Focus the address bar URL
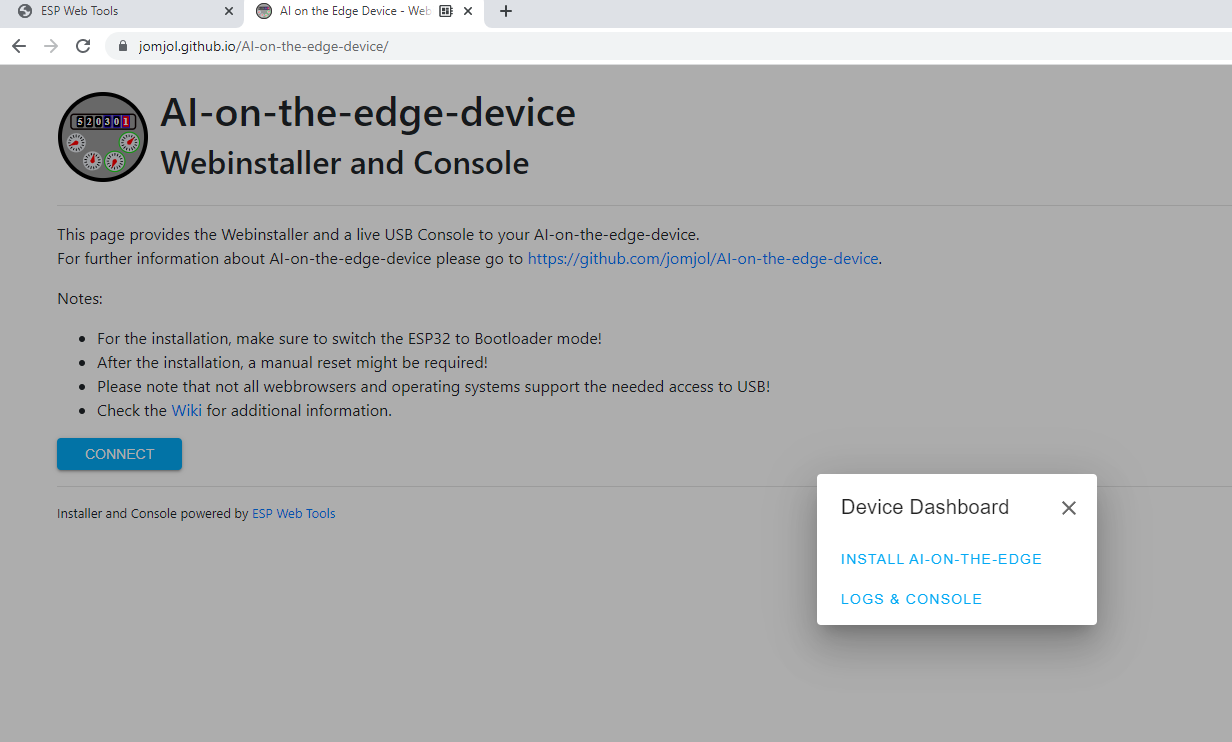The height and width of the screenshot is (742, 1232). (263, 46)
